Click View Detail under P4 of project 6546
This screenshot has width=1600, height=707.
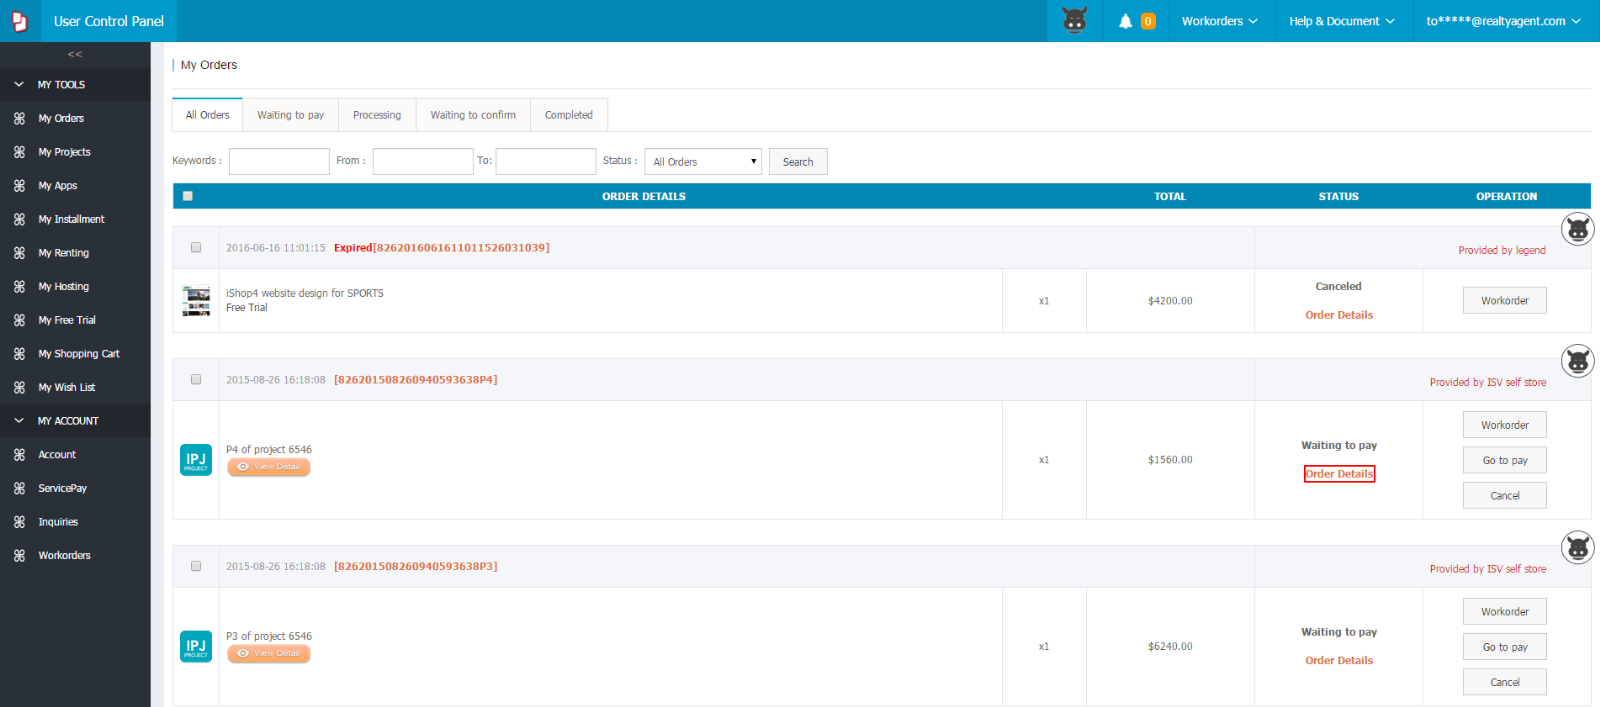click(269, 467)
